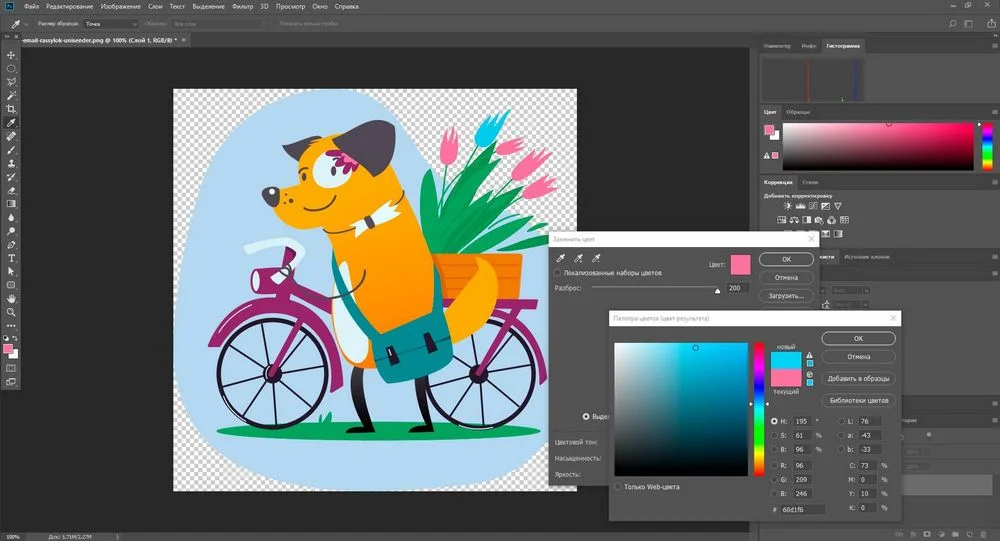
Task: Choose the Eraser tool
Action: [x=11, y=190]
